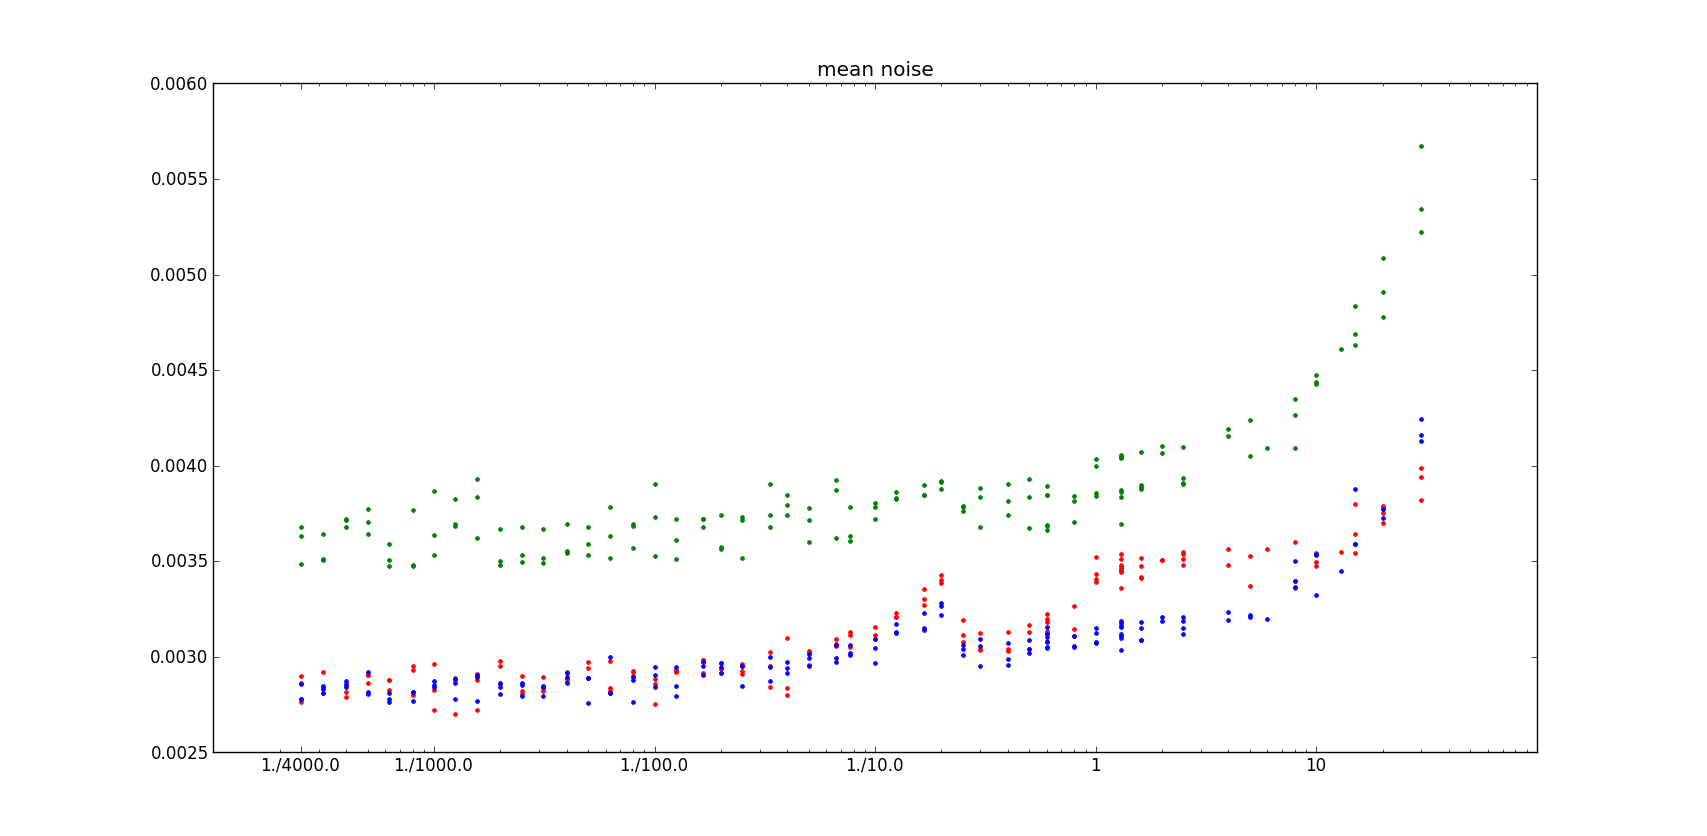
Task: Click the 1./4000.0 x-axis label
Action: [x=301, y=766]
